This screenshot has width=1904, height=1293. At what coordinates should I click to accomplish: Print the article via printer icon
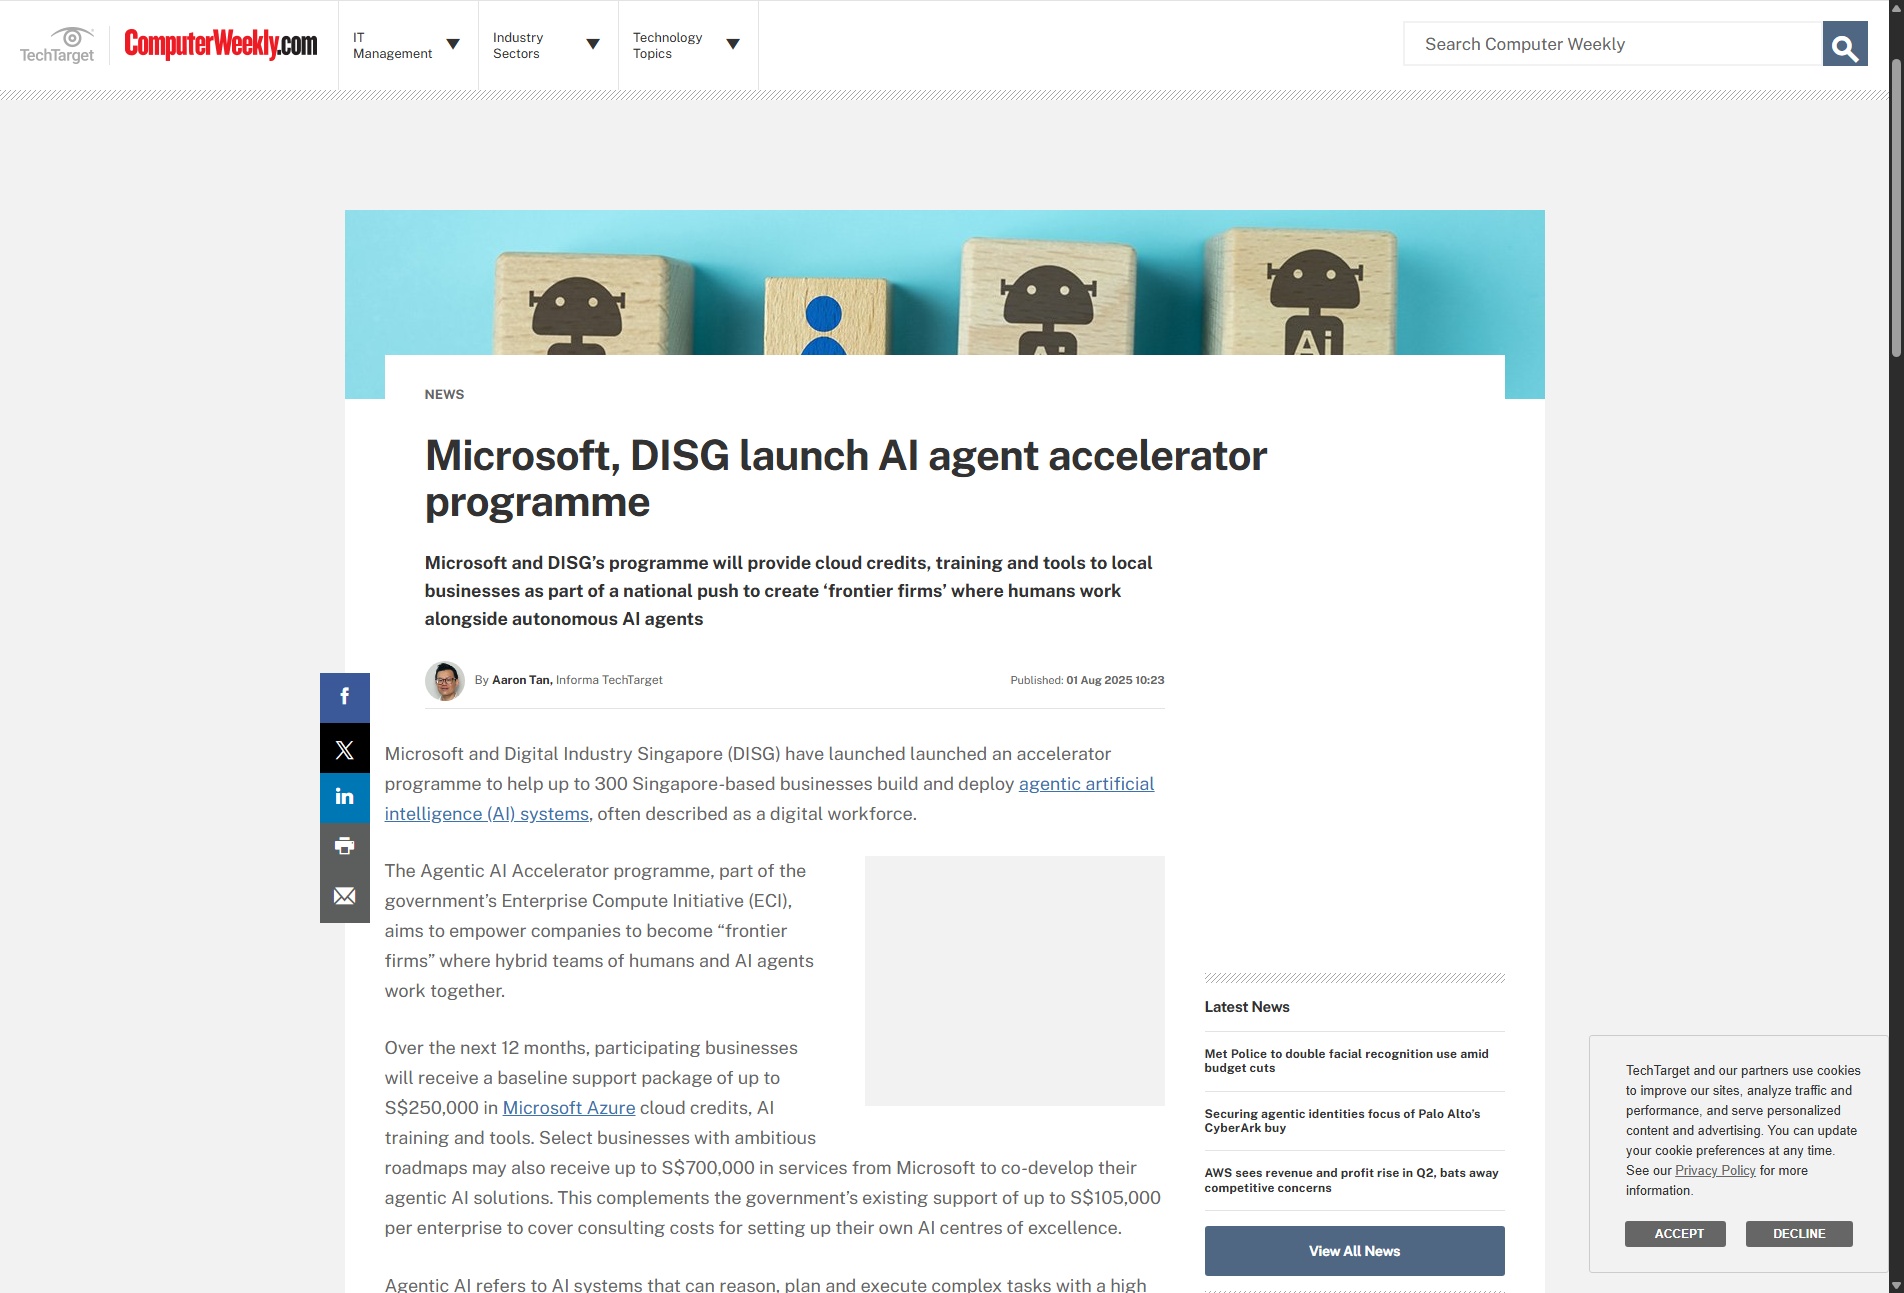[345, 847]
